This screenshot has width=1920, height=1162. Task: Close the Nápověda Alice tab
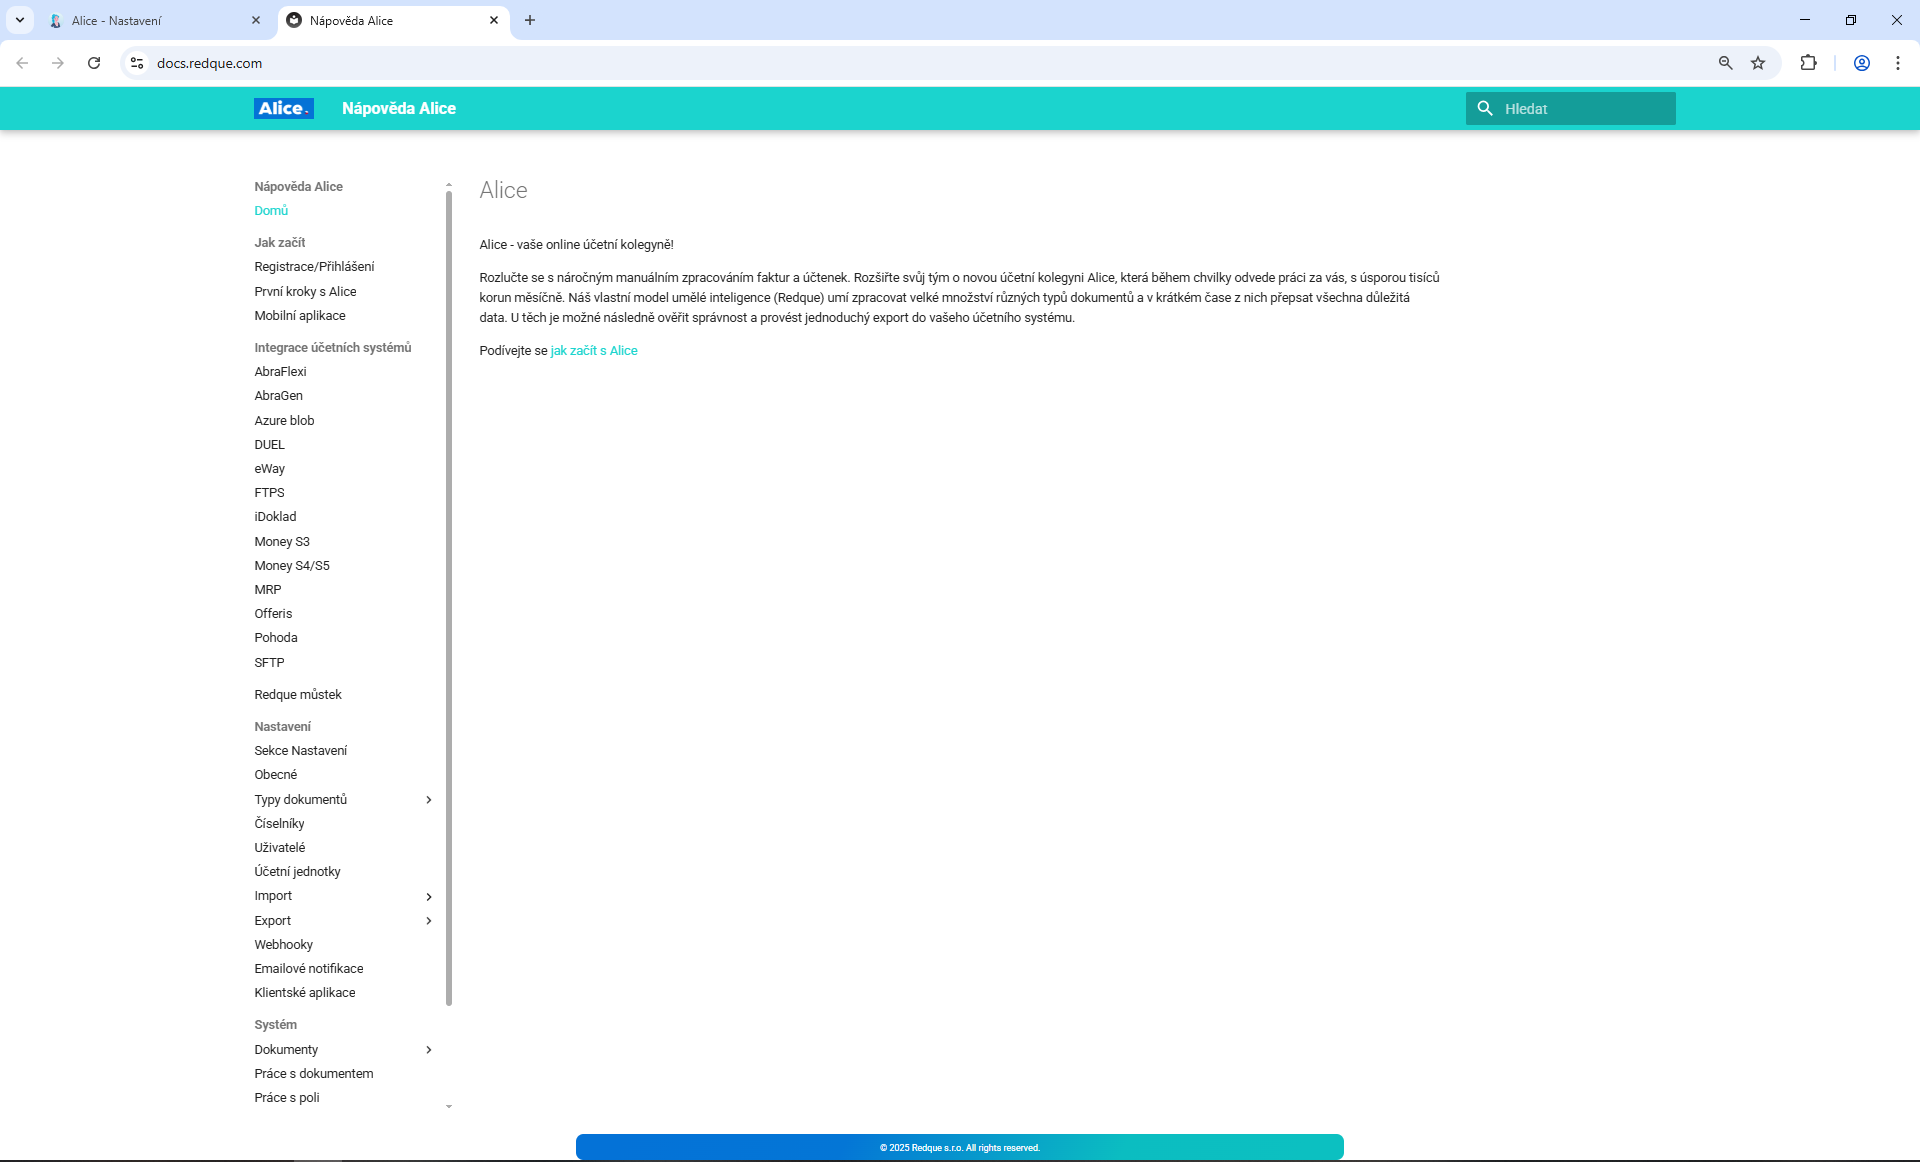[x=494, y=20]
